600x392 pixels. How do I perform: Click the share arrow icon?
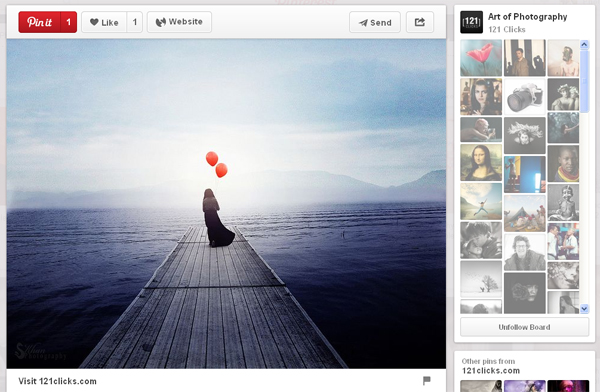(x=420, y=22)
